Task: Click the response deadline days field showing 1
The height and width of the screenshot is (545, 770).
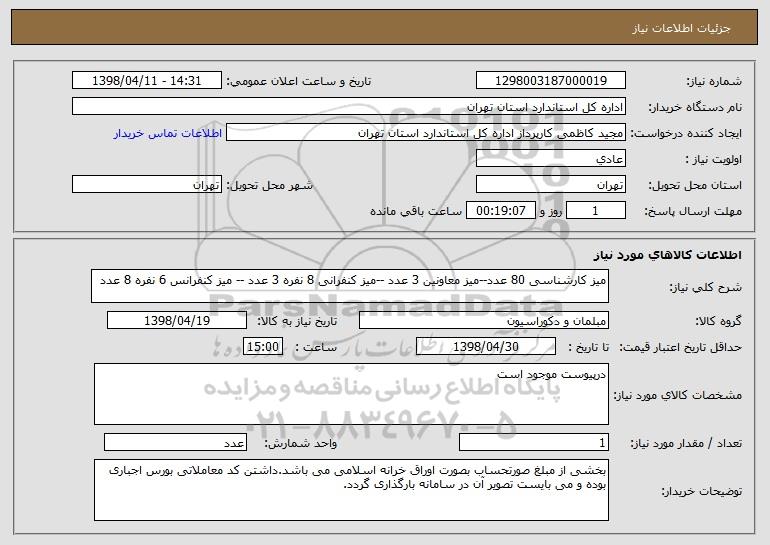Action: click(x=596, y=210)
